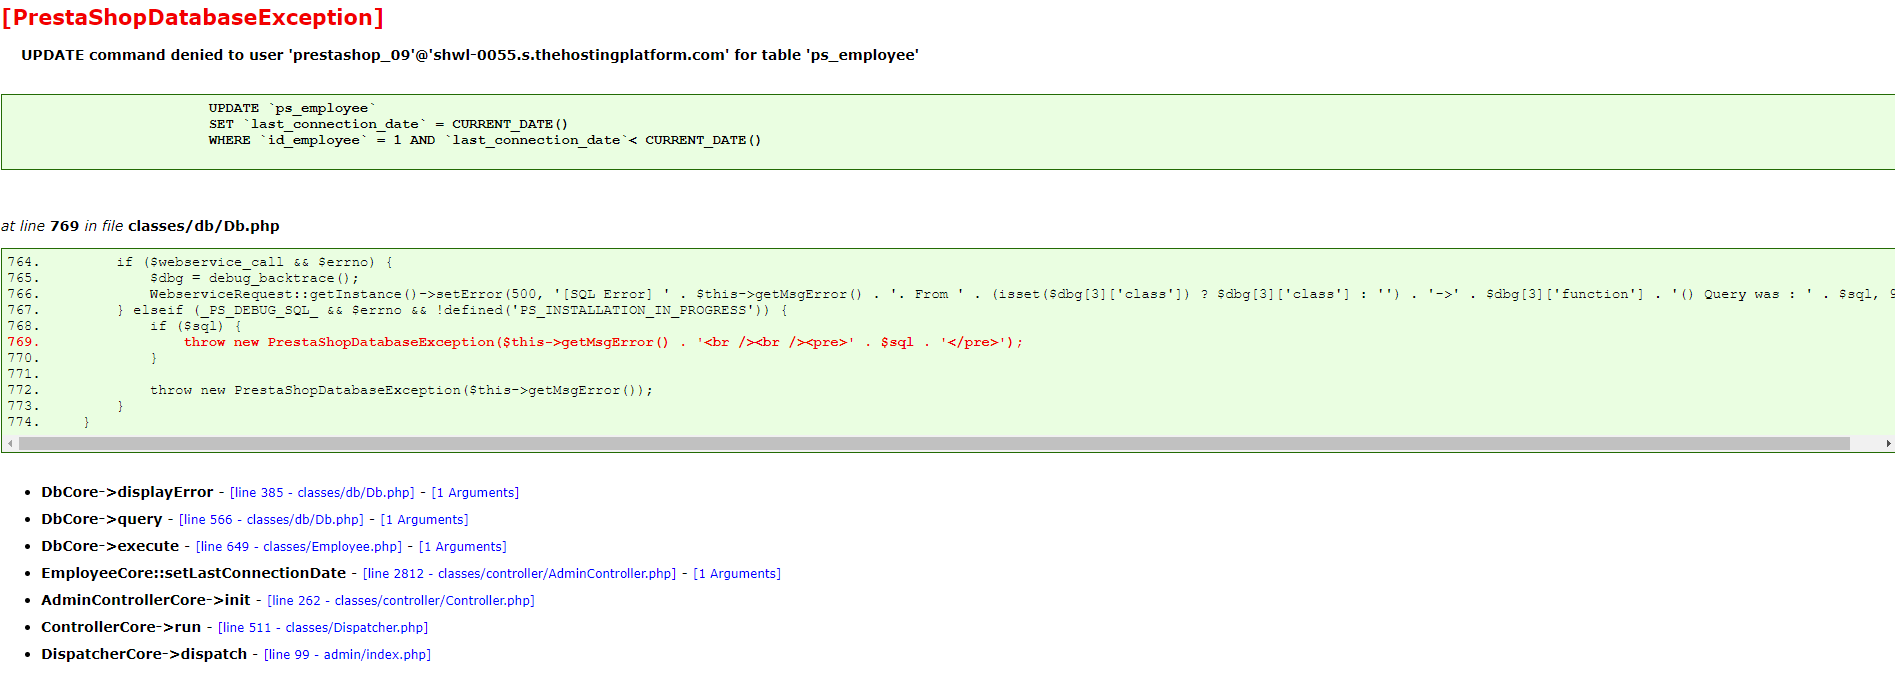Screen dimensions: 1895x686
Task: Show arguments for DbCore->query
Action: [x=424, y=520]
